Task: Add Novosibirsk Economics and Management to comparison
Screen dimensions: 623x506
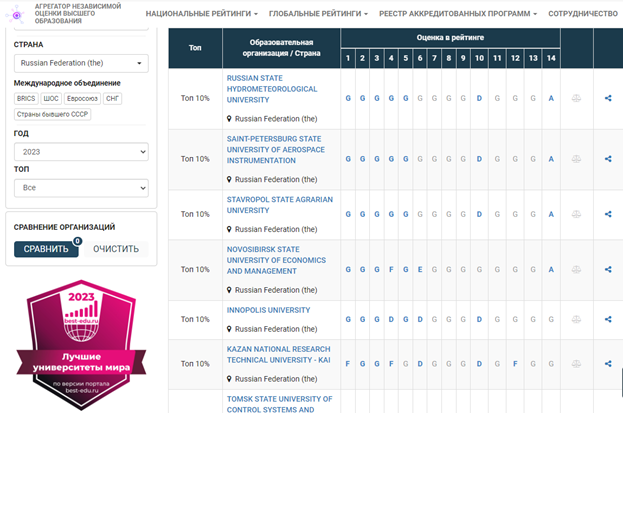Action: [576, 269]
